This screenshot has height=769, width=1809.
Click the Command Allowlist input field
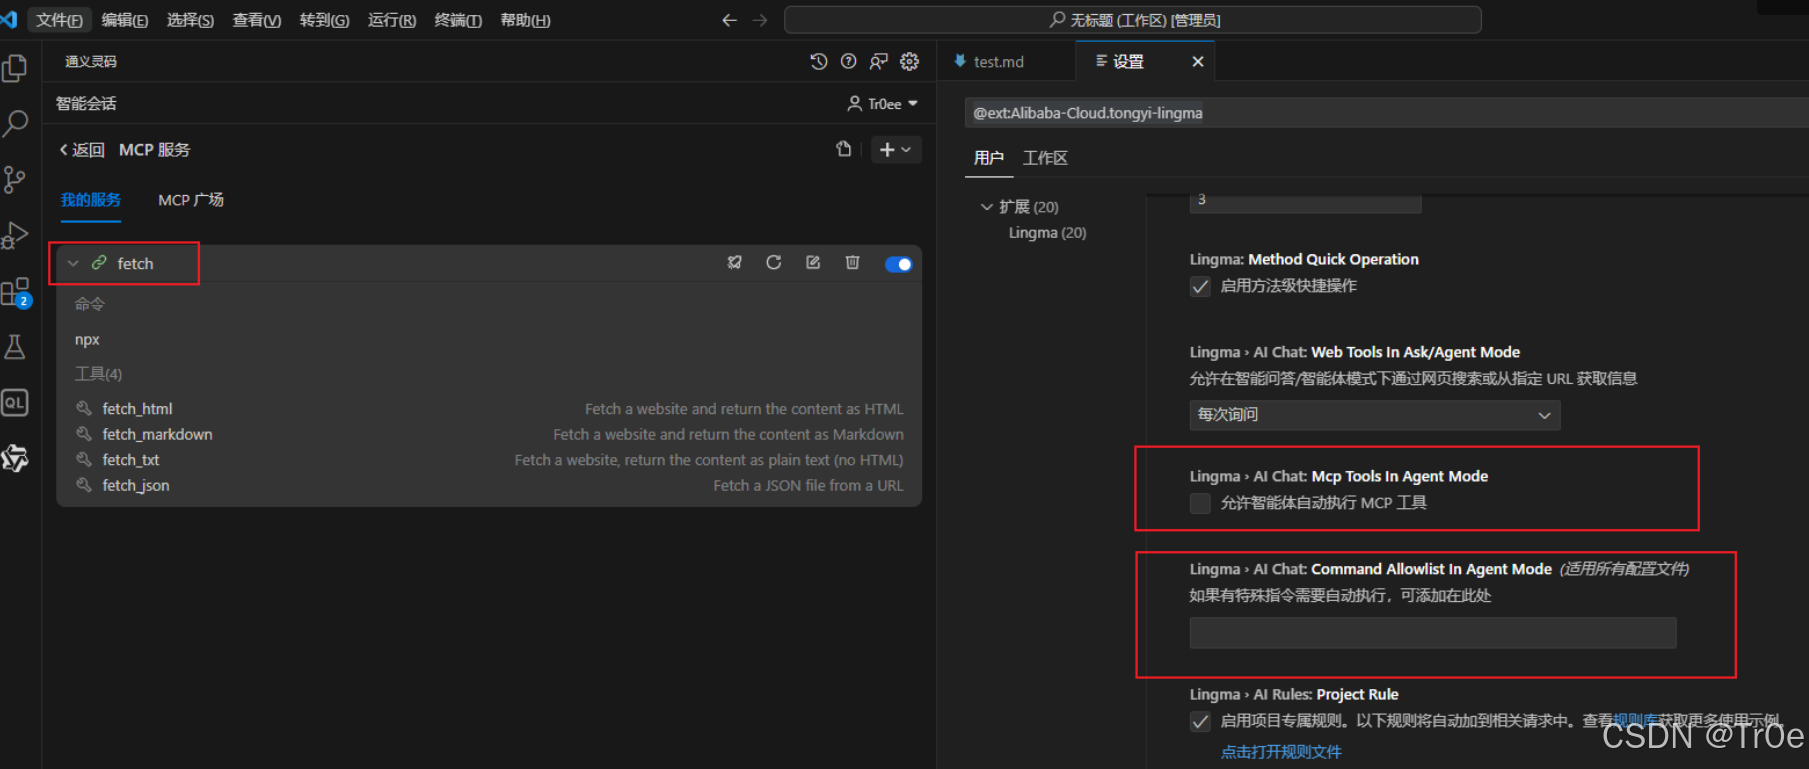tap(1433, 633)
